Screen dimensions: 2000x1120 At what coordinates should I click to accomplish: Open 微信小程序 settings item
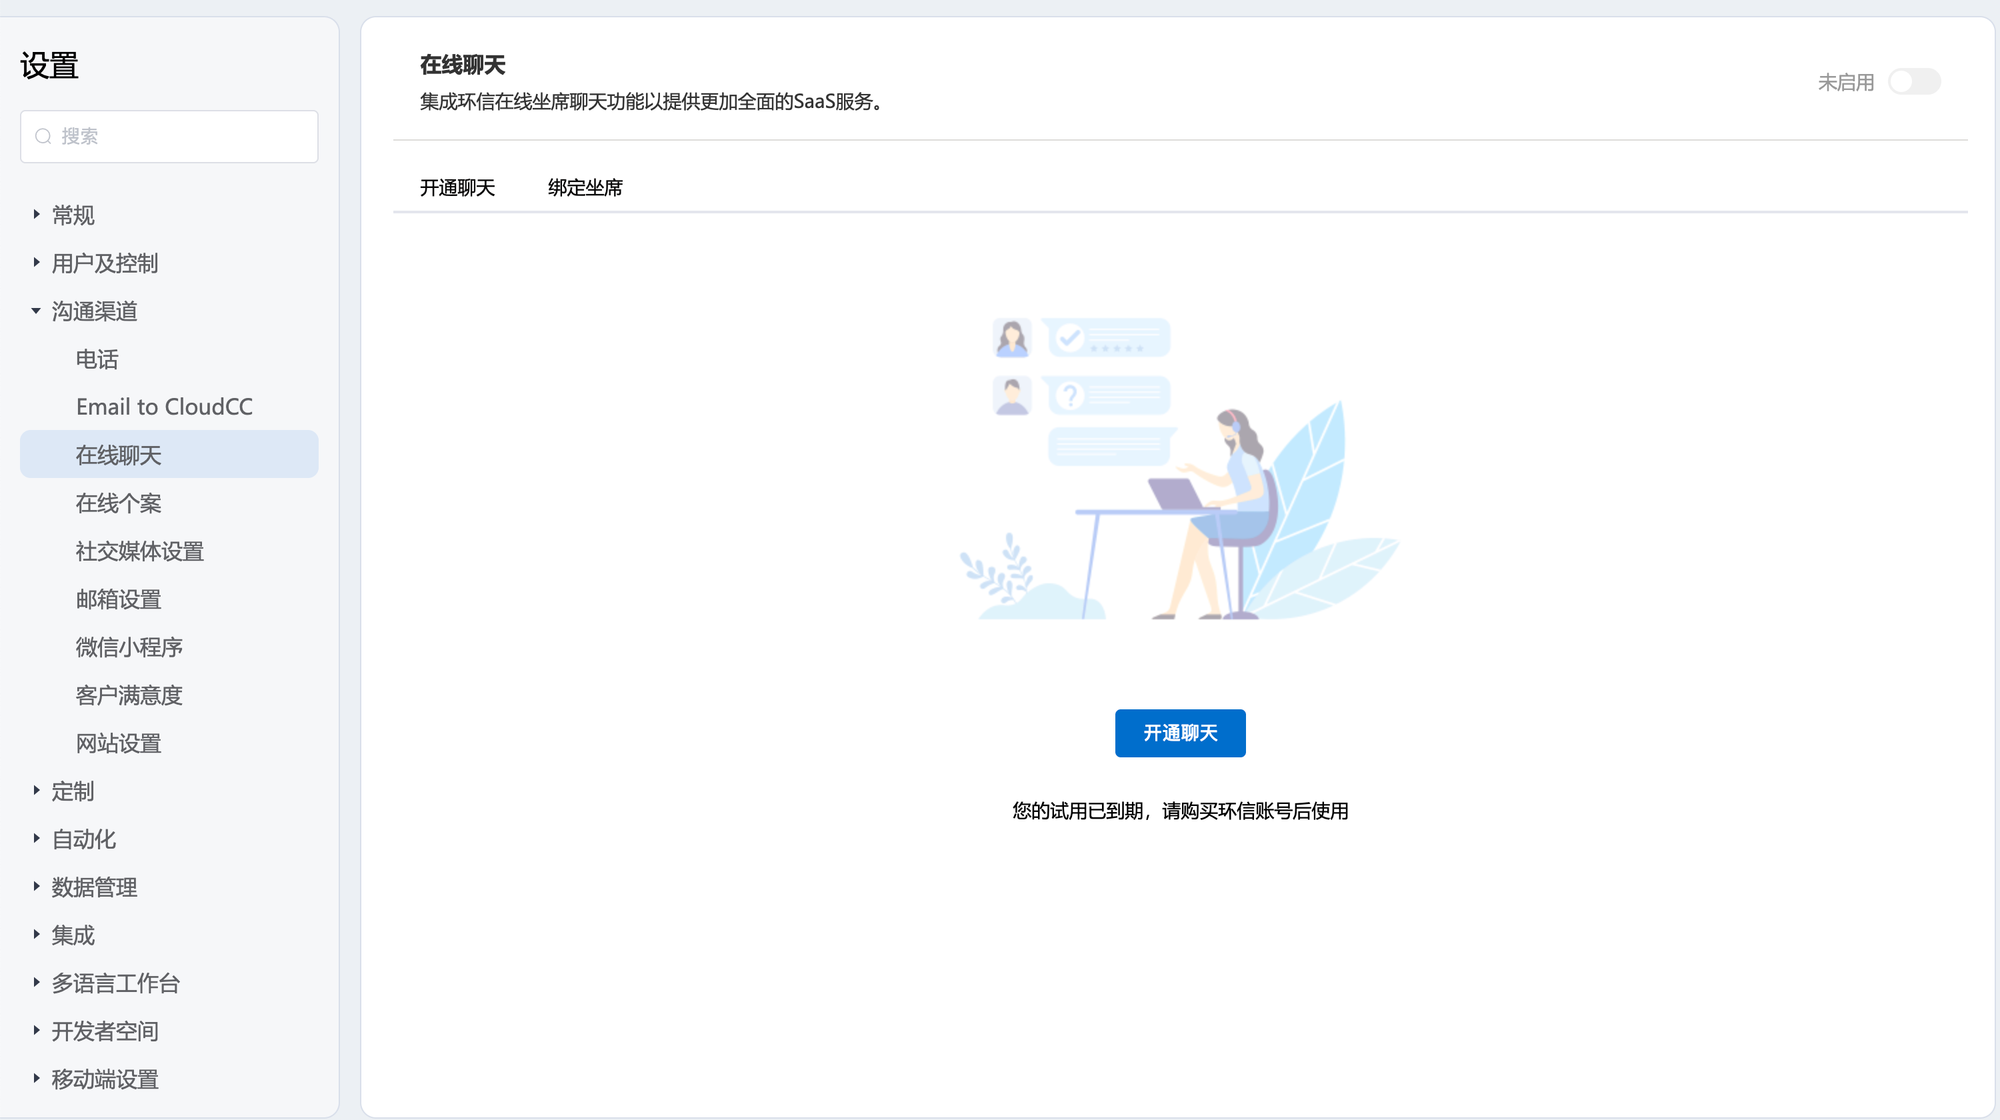[x=129, y=647]
